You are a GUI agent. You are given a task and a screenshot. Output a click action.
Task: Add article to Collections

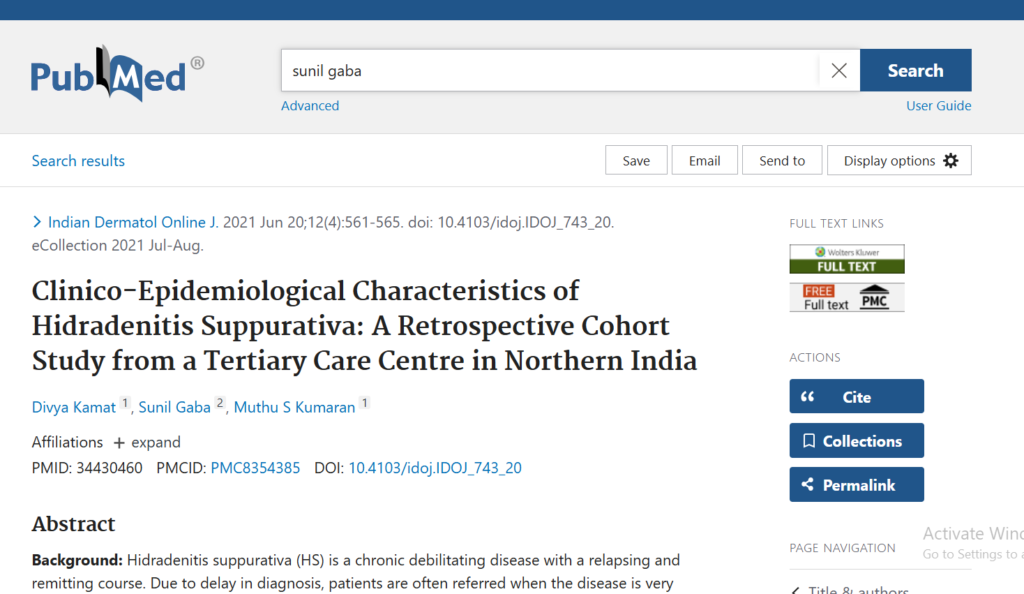tap(856, 441)
